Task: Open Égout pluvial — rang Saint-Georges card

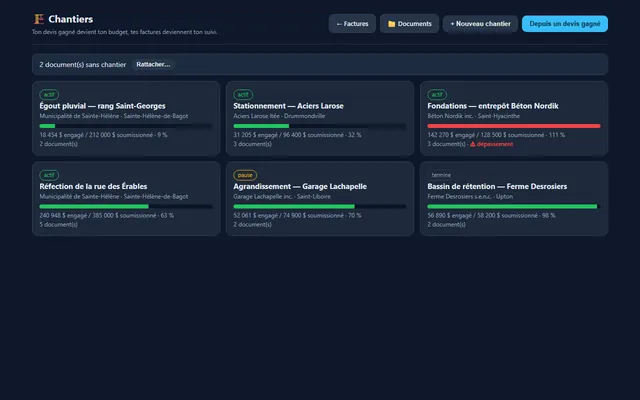Action: click(x=126, y=118)
